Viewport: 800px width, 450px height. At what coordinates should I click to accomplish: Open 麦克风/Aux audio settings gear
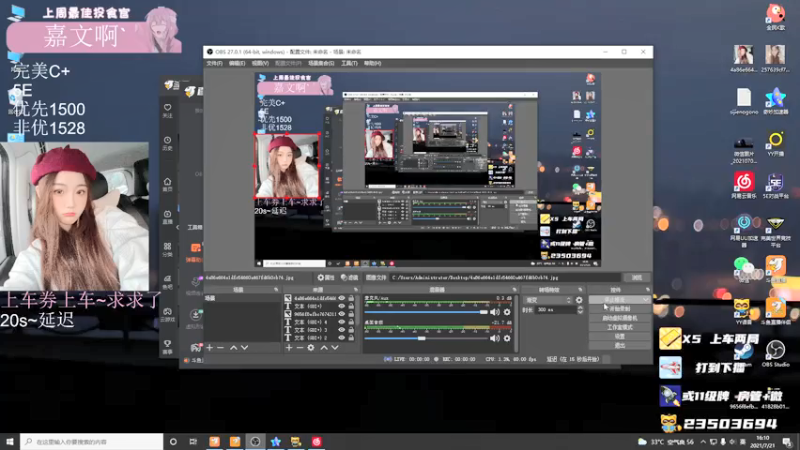[507, 312]
